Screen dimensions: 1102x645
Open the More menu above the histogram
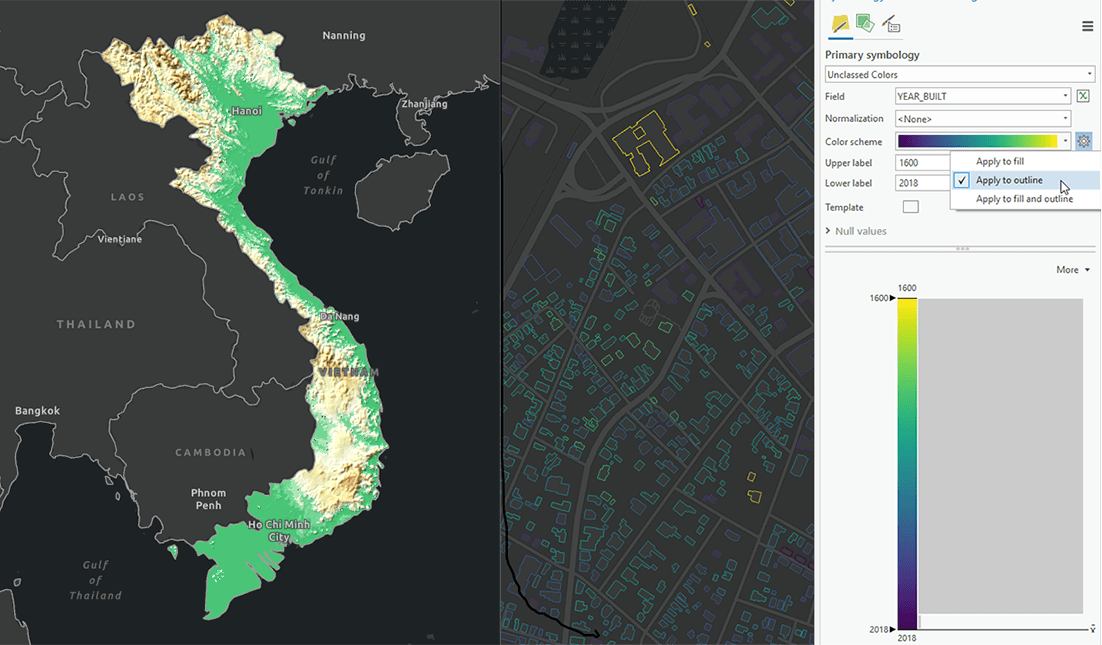[1071, 269]
